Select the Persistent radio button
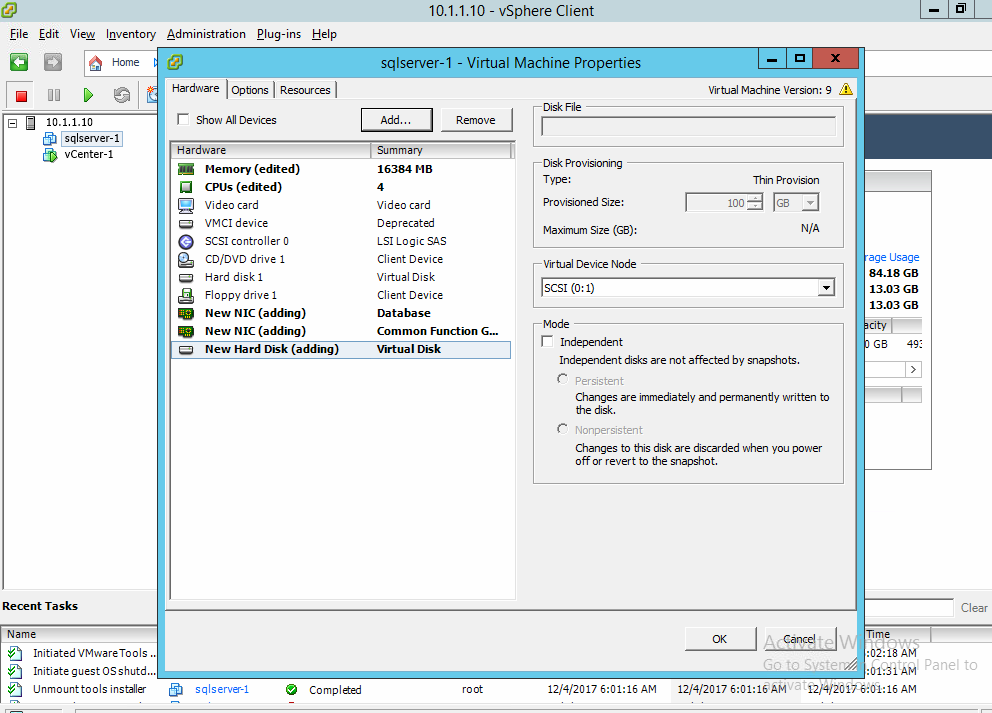992x713 pixels. (562, 379)
